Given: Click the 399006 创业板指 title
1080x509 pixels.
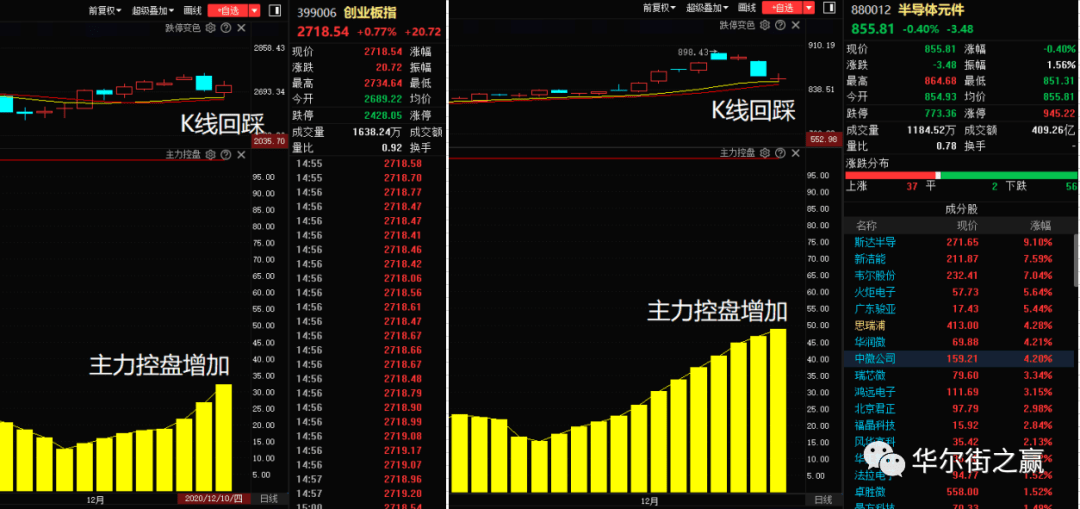Looking at the screenshot, I should pos(346,12).
